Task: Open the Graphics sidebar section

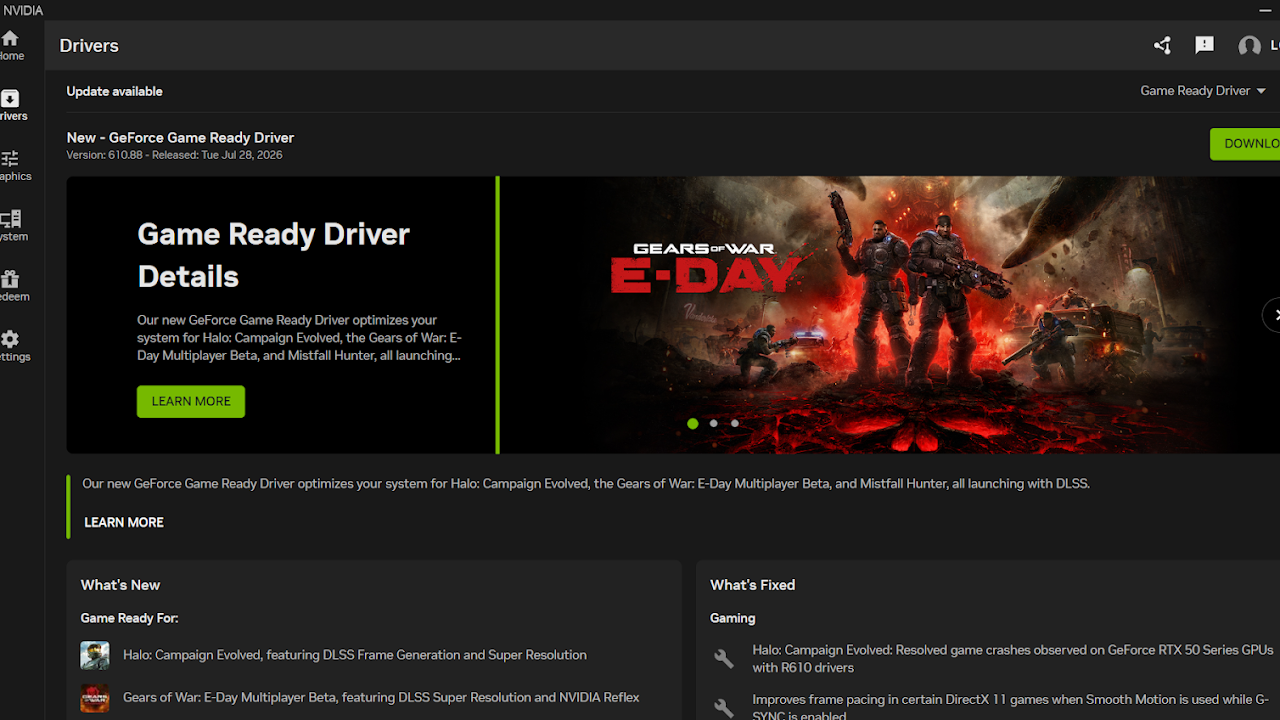Action: pos(12,166)
